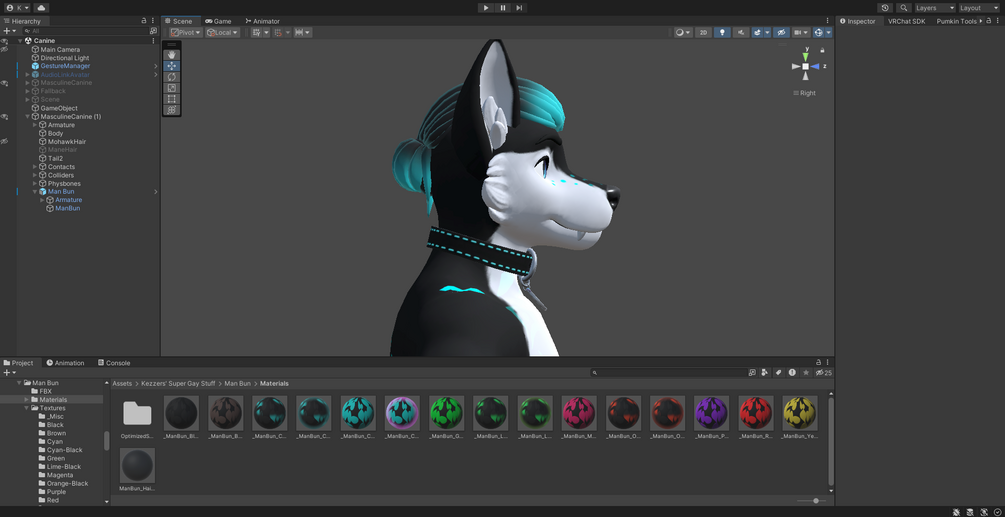Switch to the Animator tab
Screen dimensions: 1005x517
263,21
